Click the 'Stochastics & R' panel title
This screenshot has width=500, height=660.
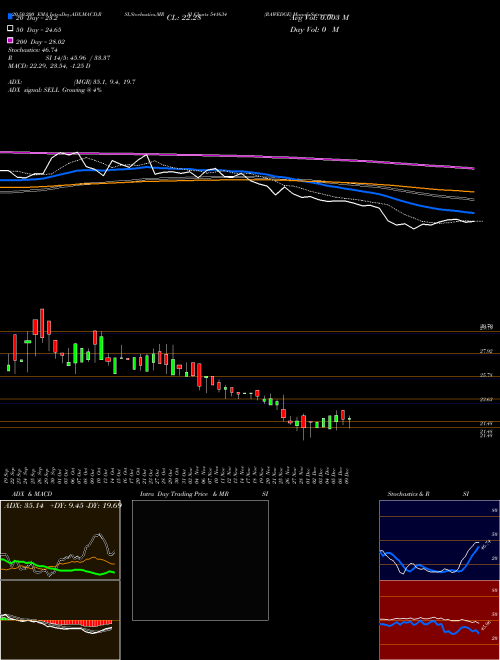[x=409, y=494]
